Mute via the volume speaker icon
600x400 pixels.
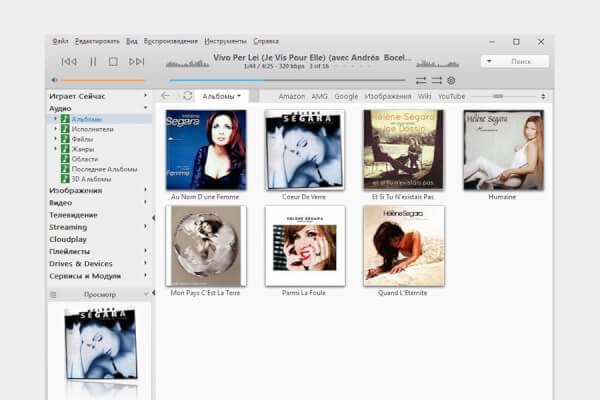point(54,80)
